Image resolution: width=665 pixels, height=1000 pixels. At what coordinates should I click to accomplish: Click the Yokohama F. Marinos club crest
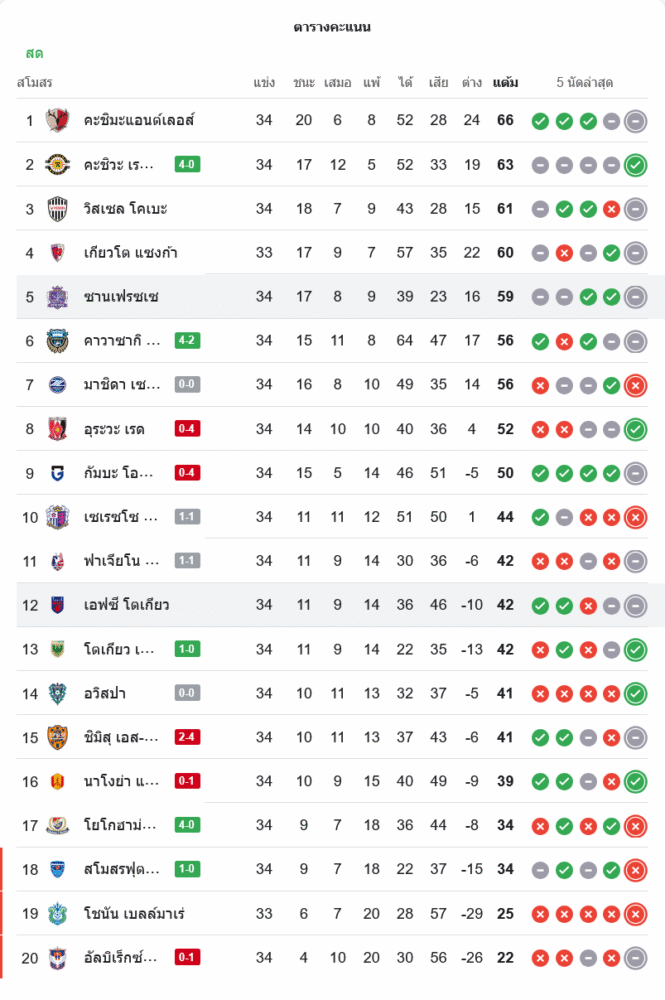pos(57,825)
